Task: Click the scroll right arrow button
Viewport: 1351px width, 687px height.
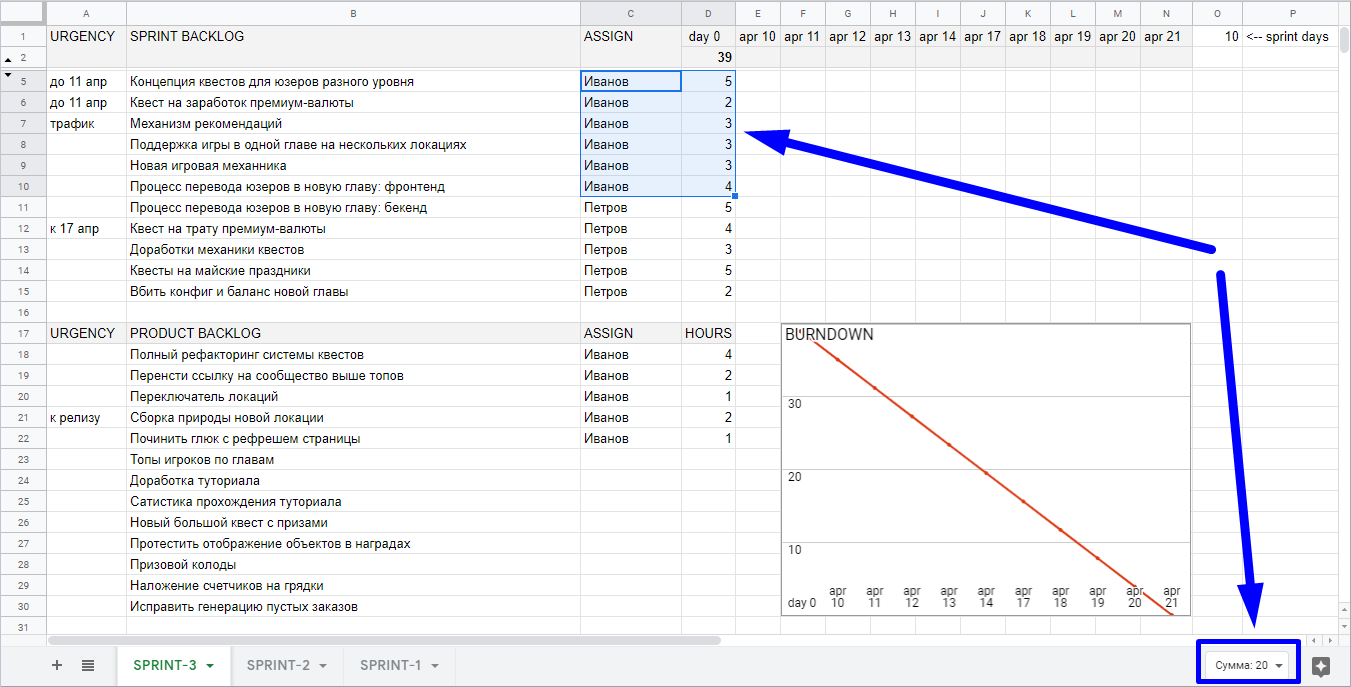Action: tap(1329, 640)
